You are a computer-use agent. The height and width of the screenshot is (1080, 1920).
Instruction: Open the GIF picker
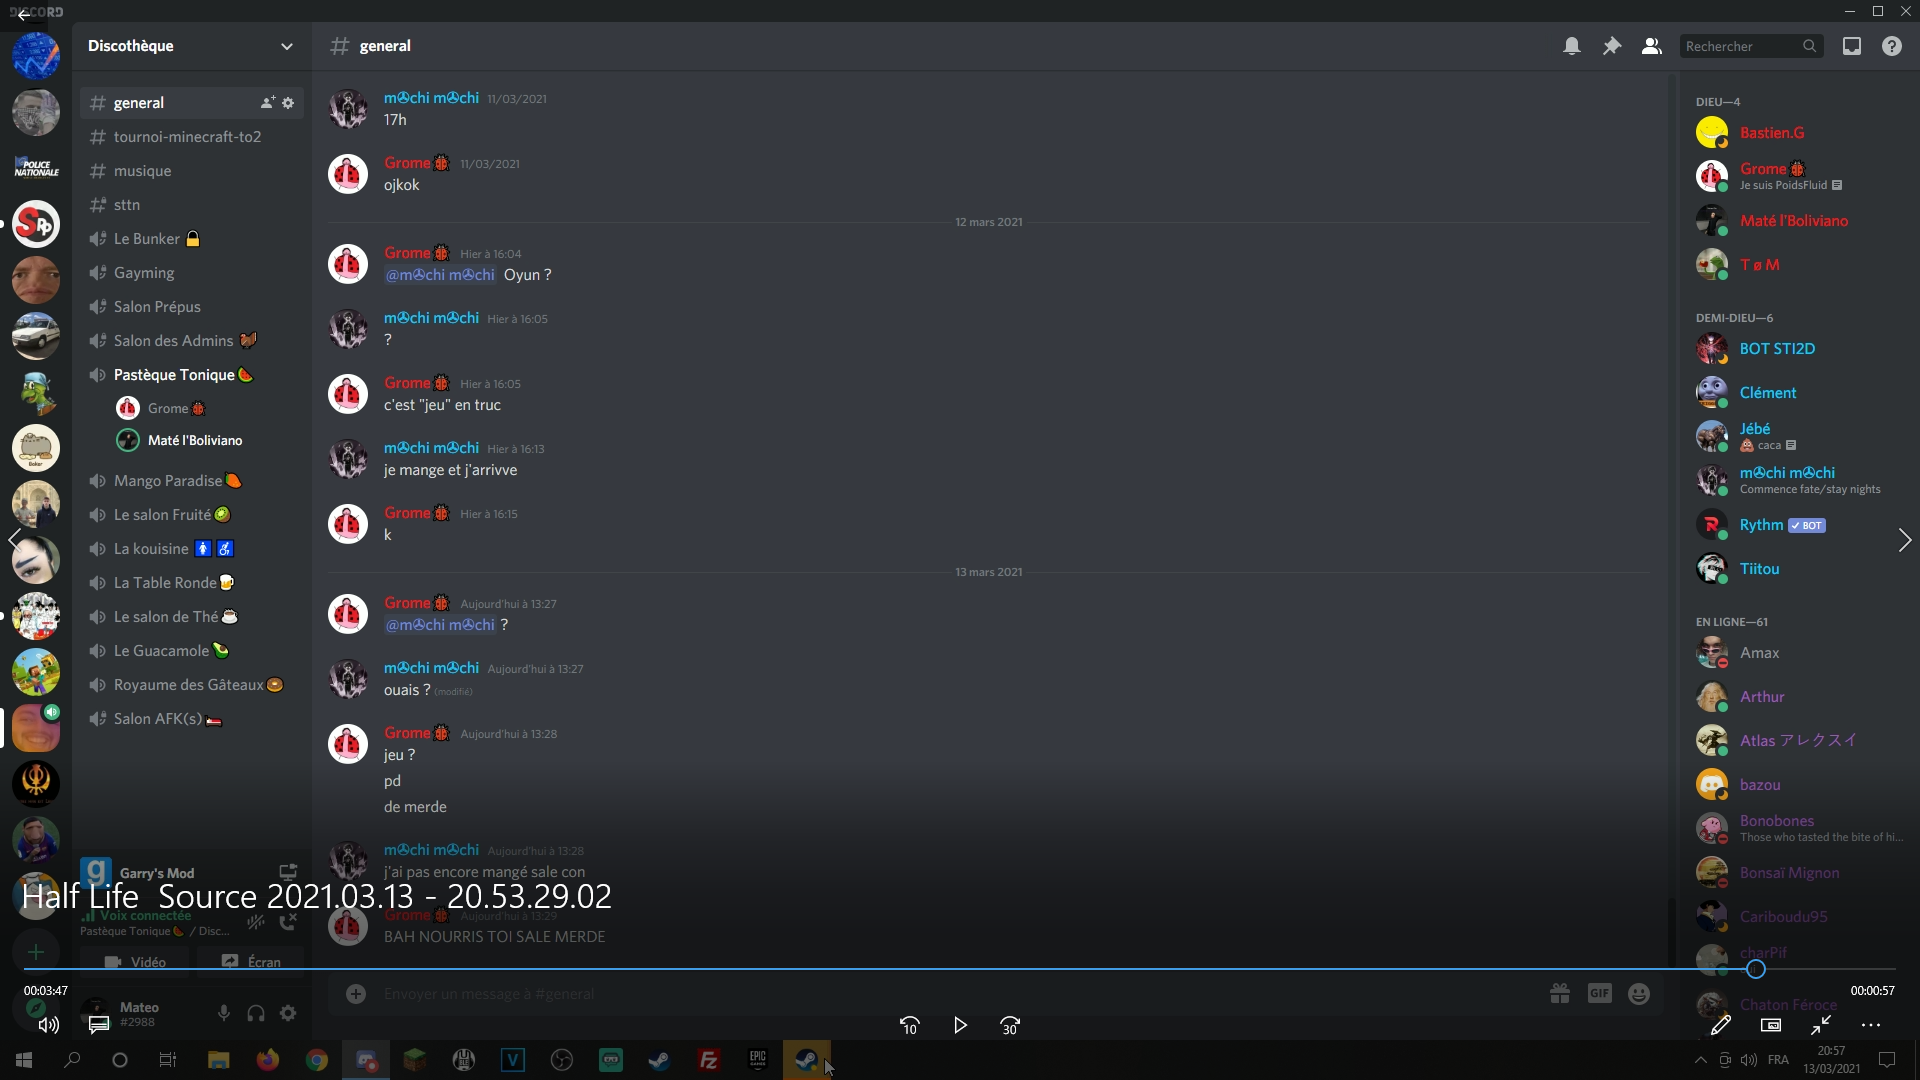tap(1600, 993)
